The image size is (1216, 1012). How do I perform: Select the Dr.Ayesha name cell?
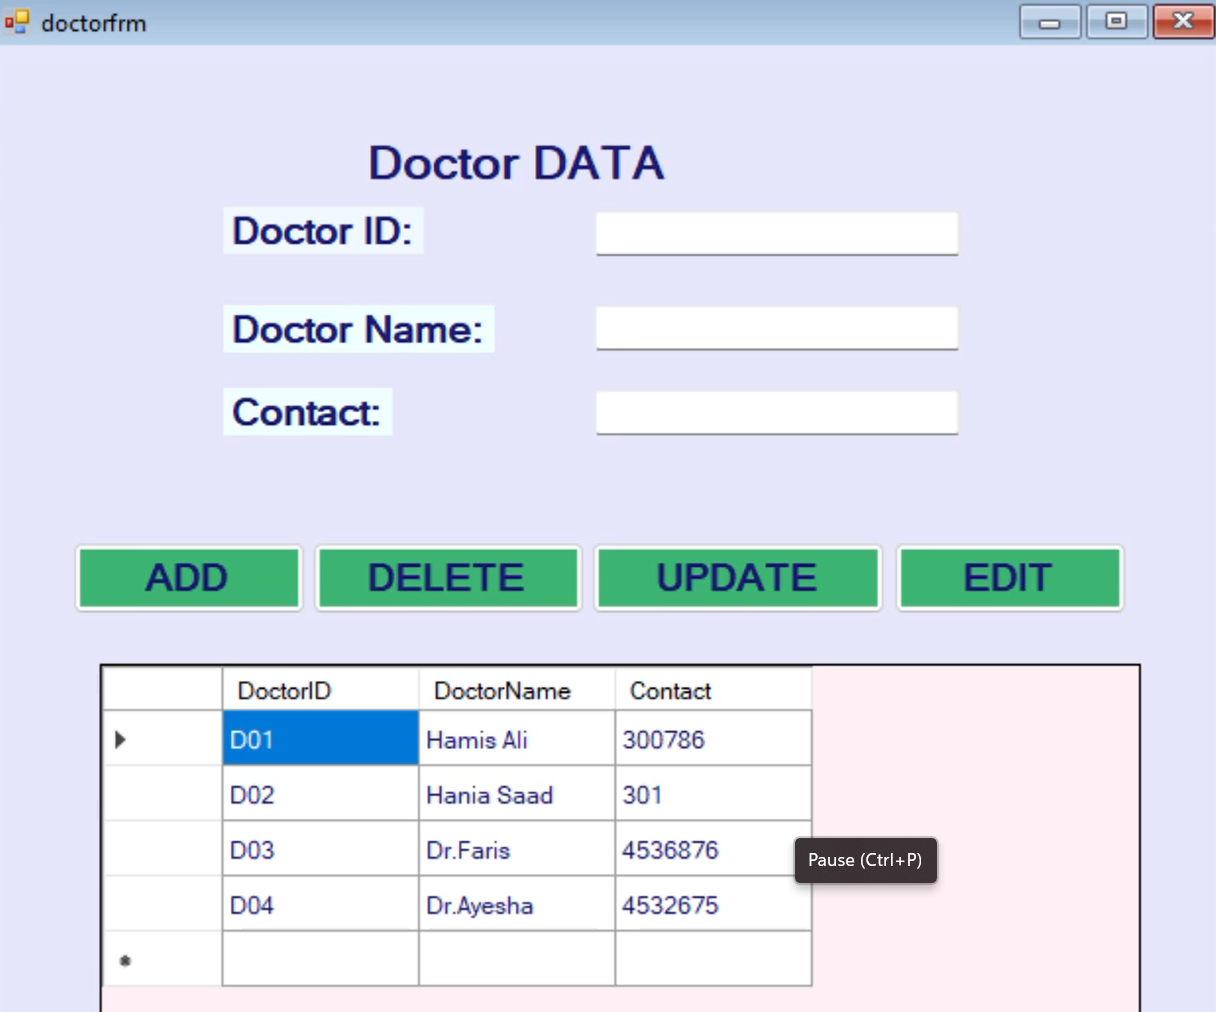517,904
